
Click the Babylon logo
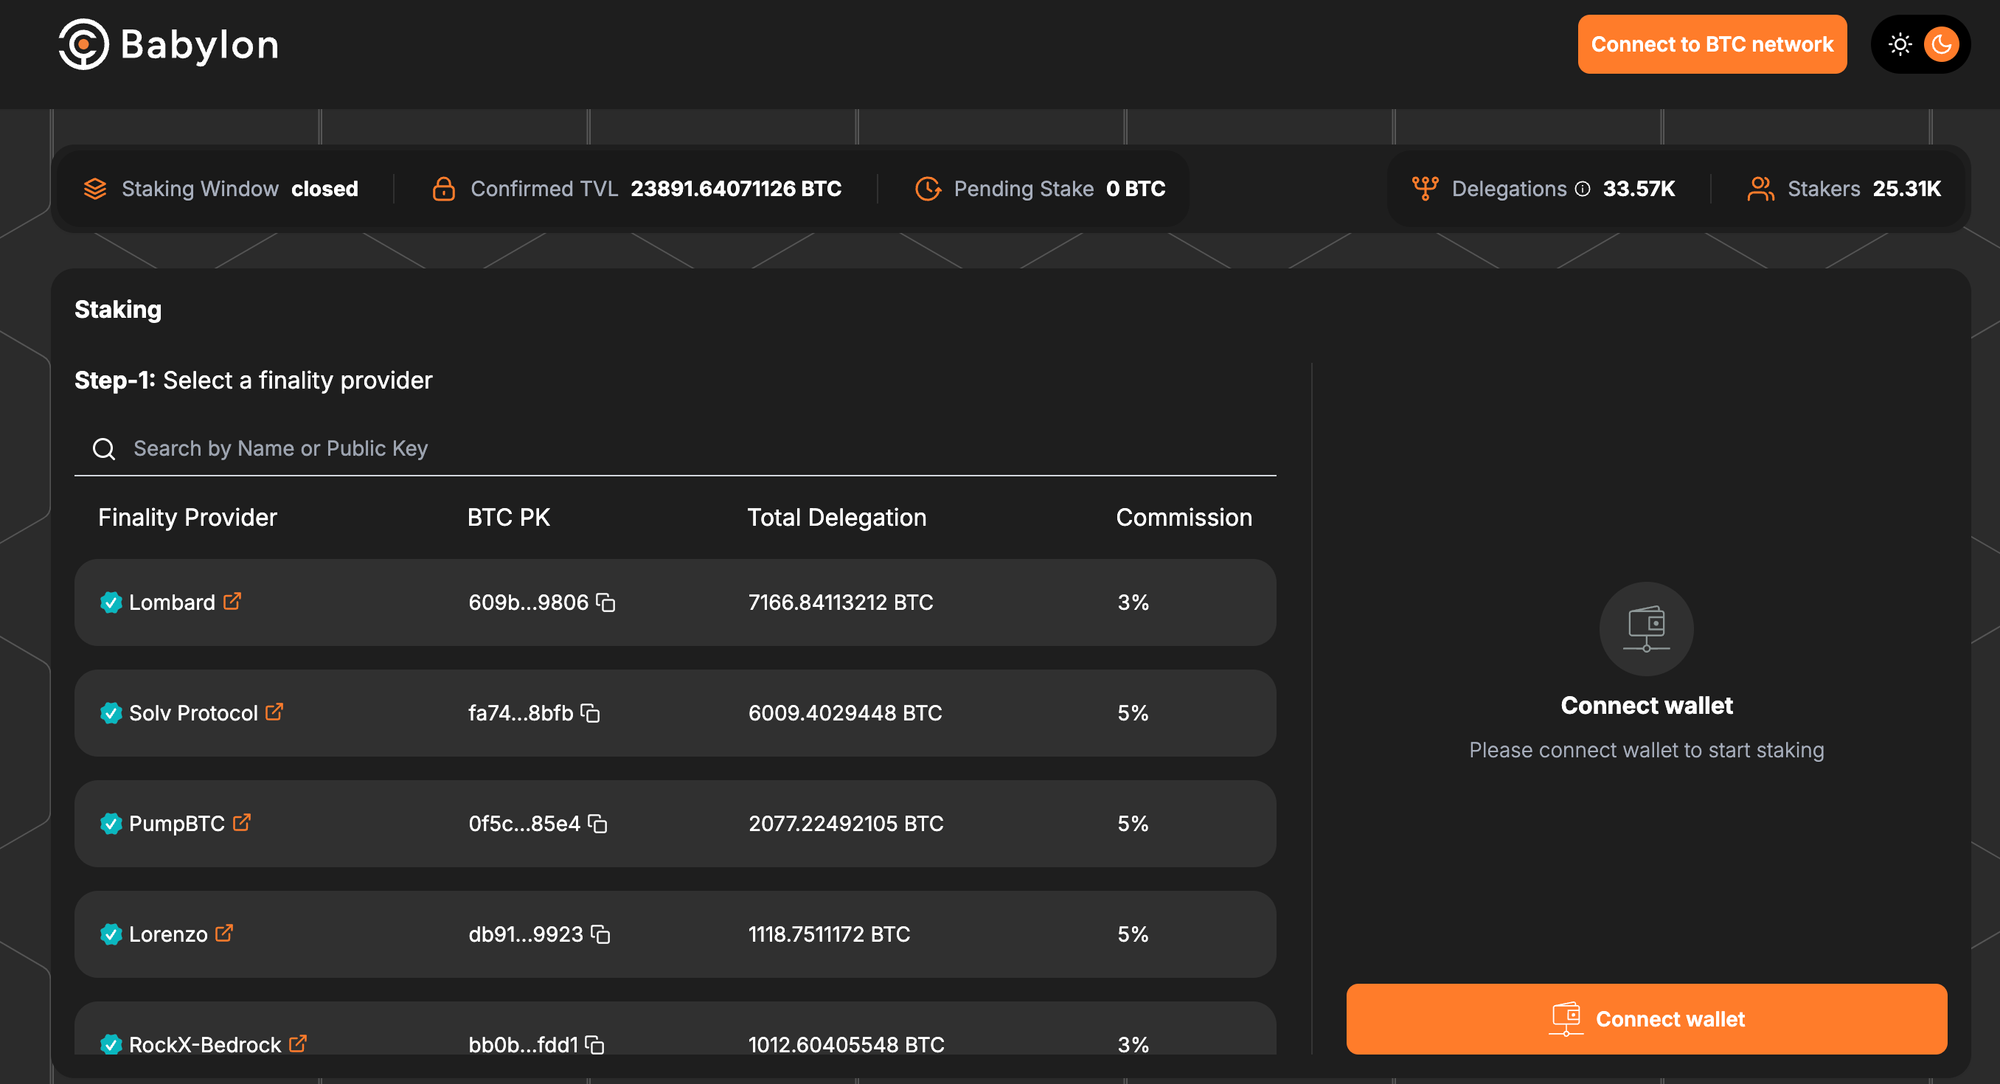[168, 44]
